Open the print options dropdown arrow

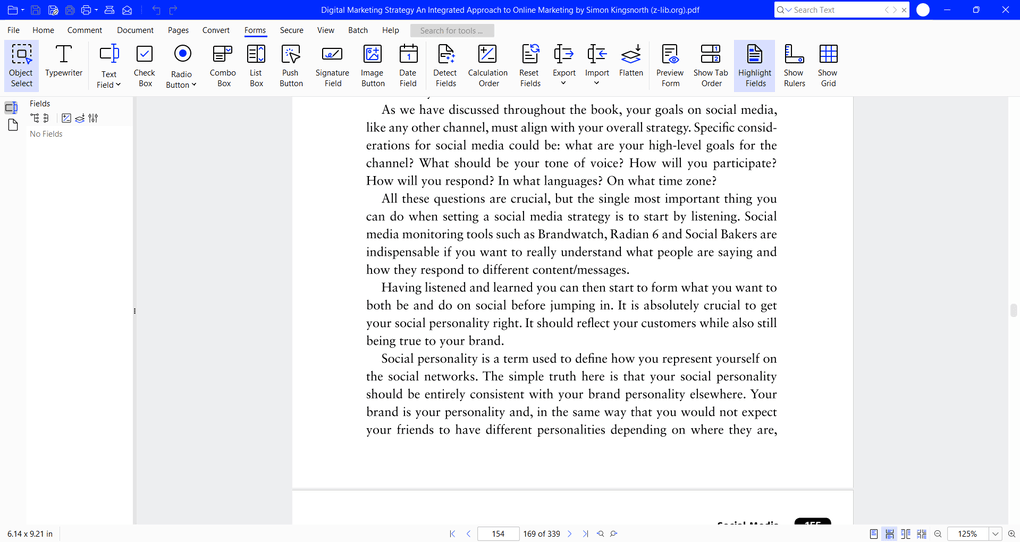tap(96, 10)
